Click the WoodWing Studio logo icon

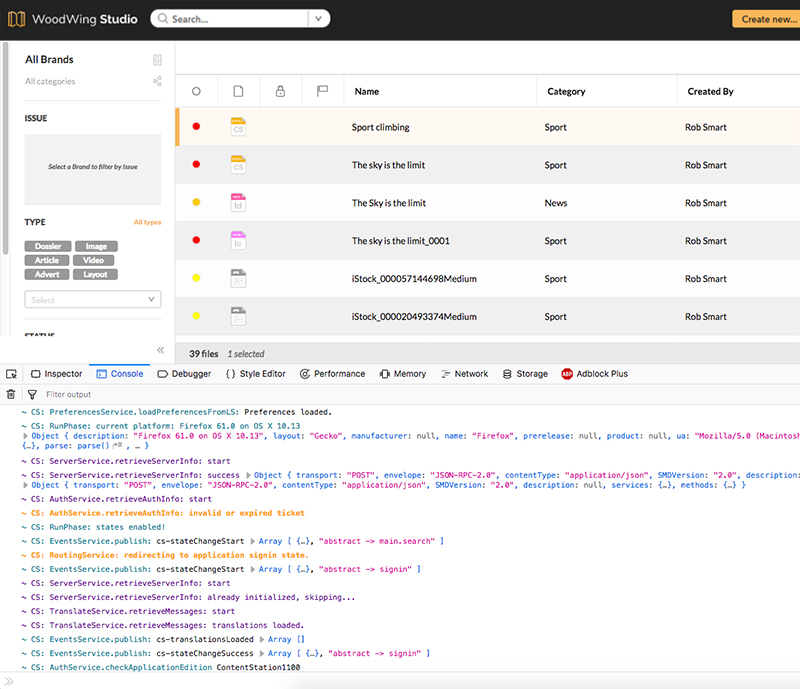[x=16, y=19]
